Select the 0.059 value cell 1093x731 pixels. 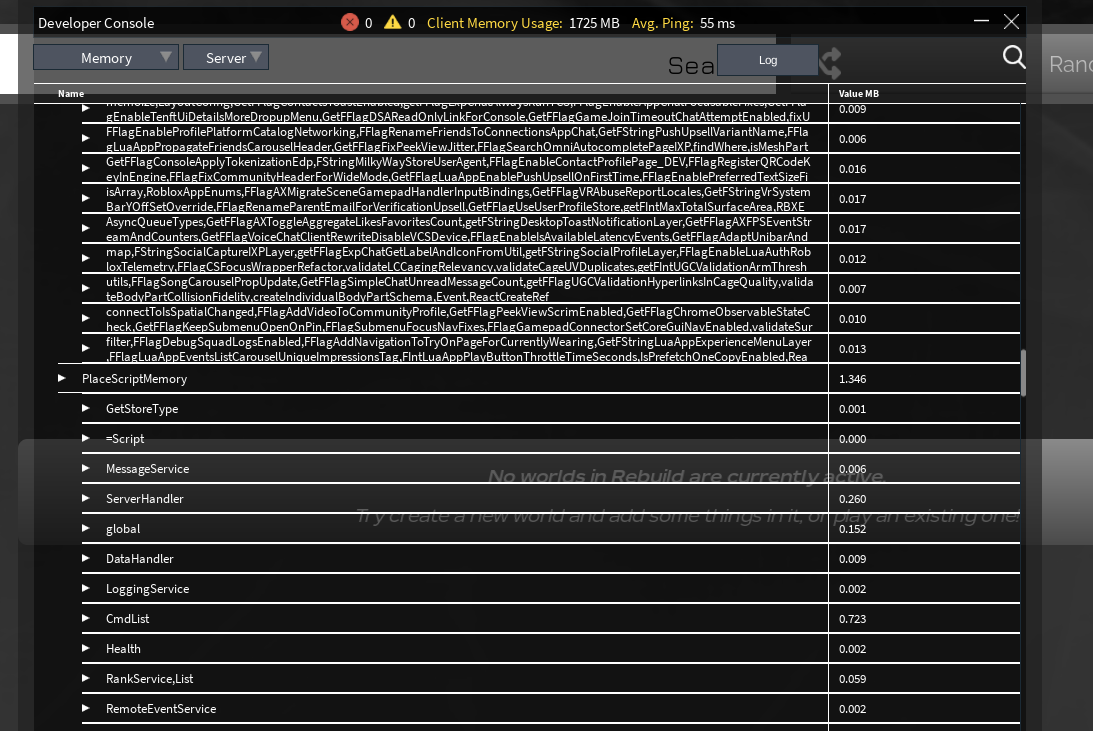[853, 679]
